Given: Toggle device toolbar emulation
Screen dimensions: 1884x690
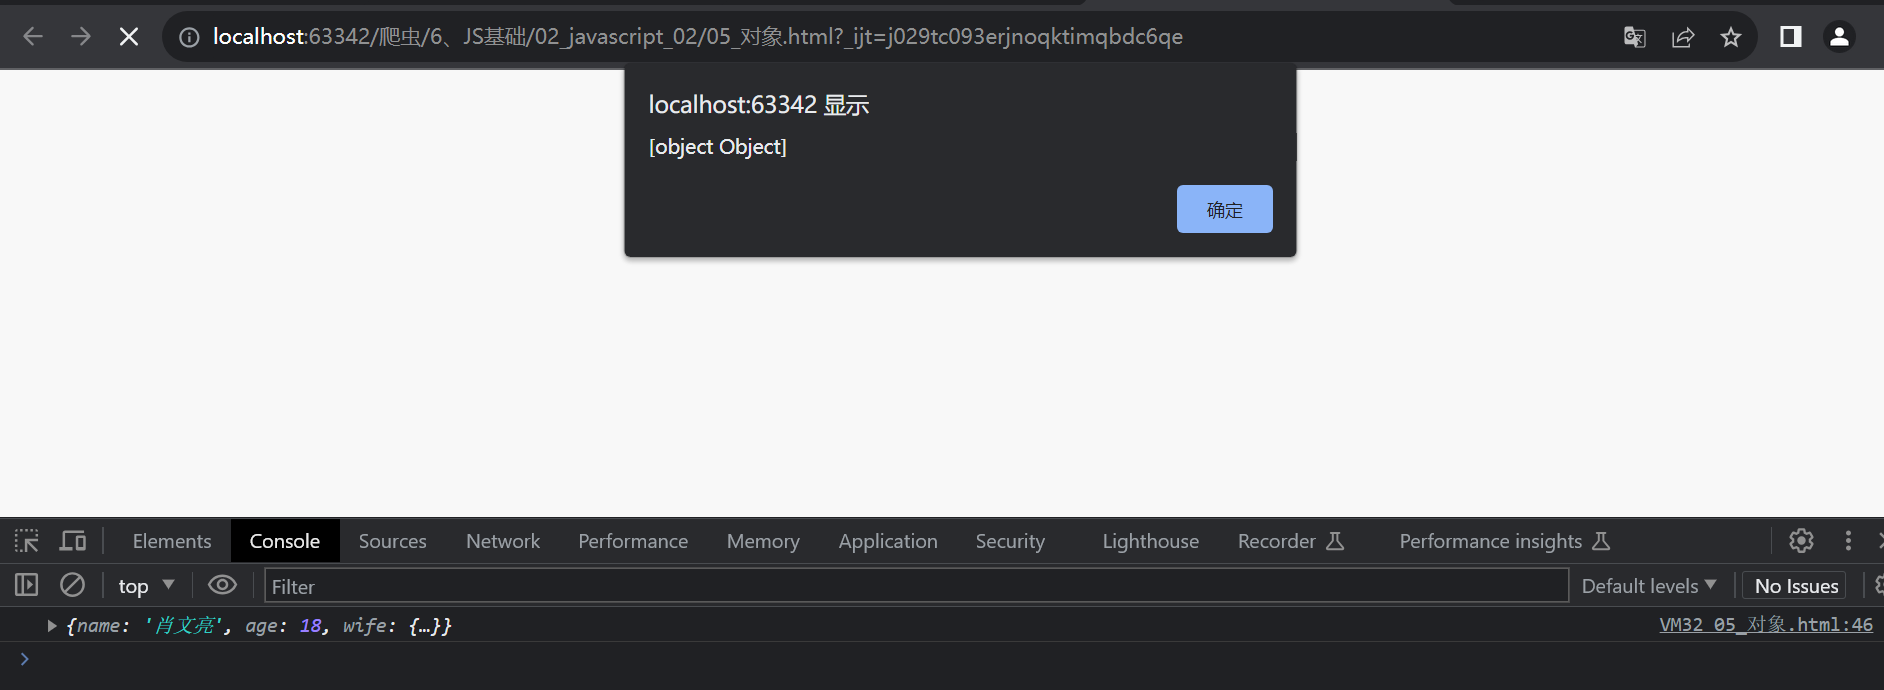Looking at the screenshot, I should point(73,541).
